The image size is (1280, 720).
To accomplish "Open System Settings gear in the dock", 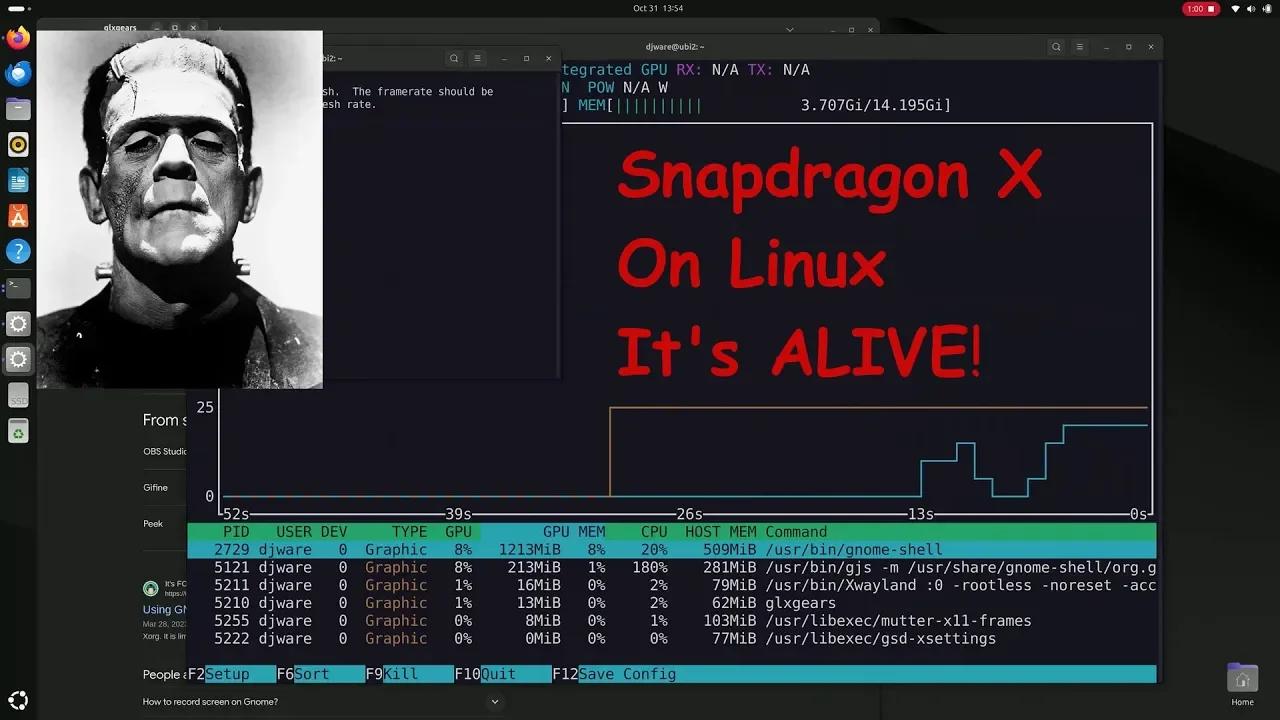I will click(17, 323).
